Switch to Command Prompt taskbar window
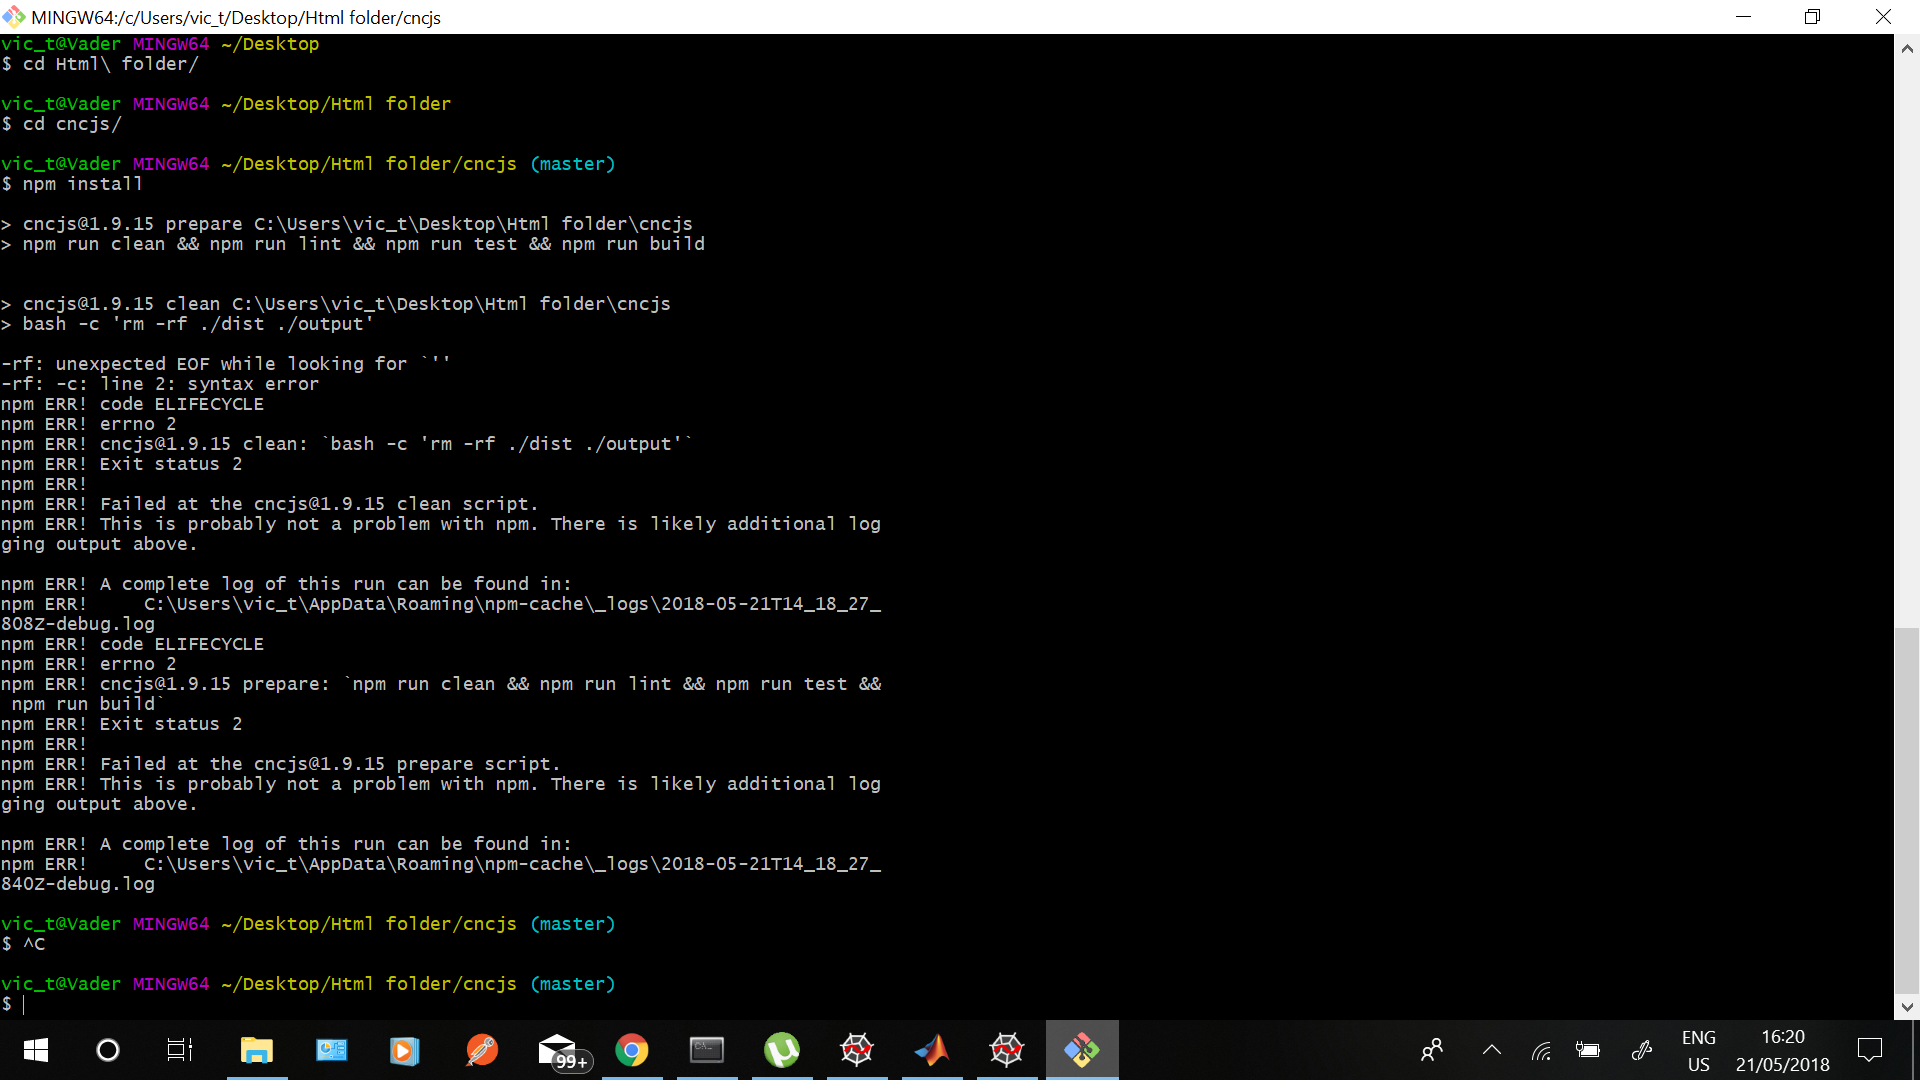 (x=707, y=1050)
